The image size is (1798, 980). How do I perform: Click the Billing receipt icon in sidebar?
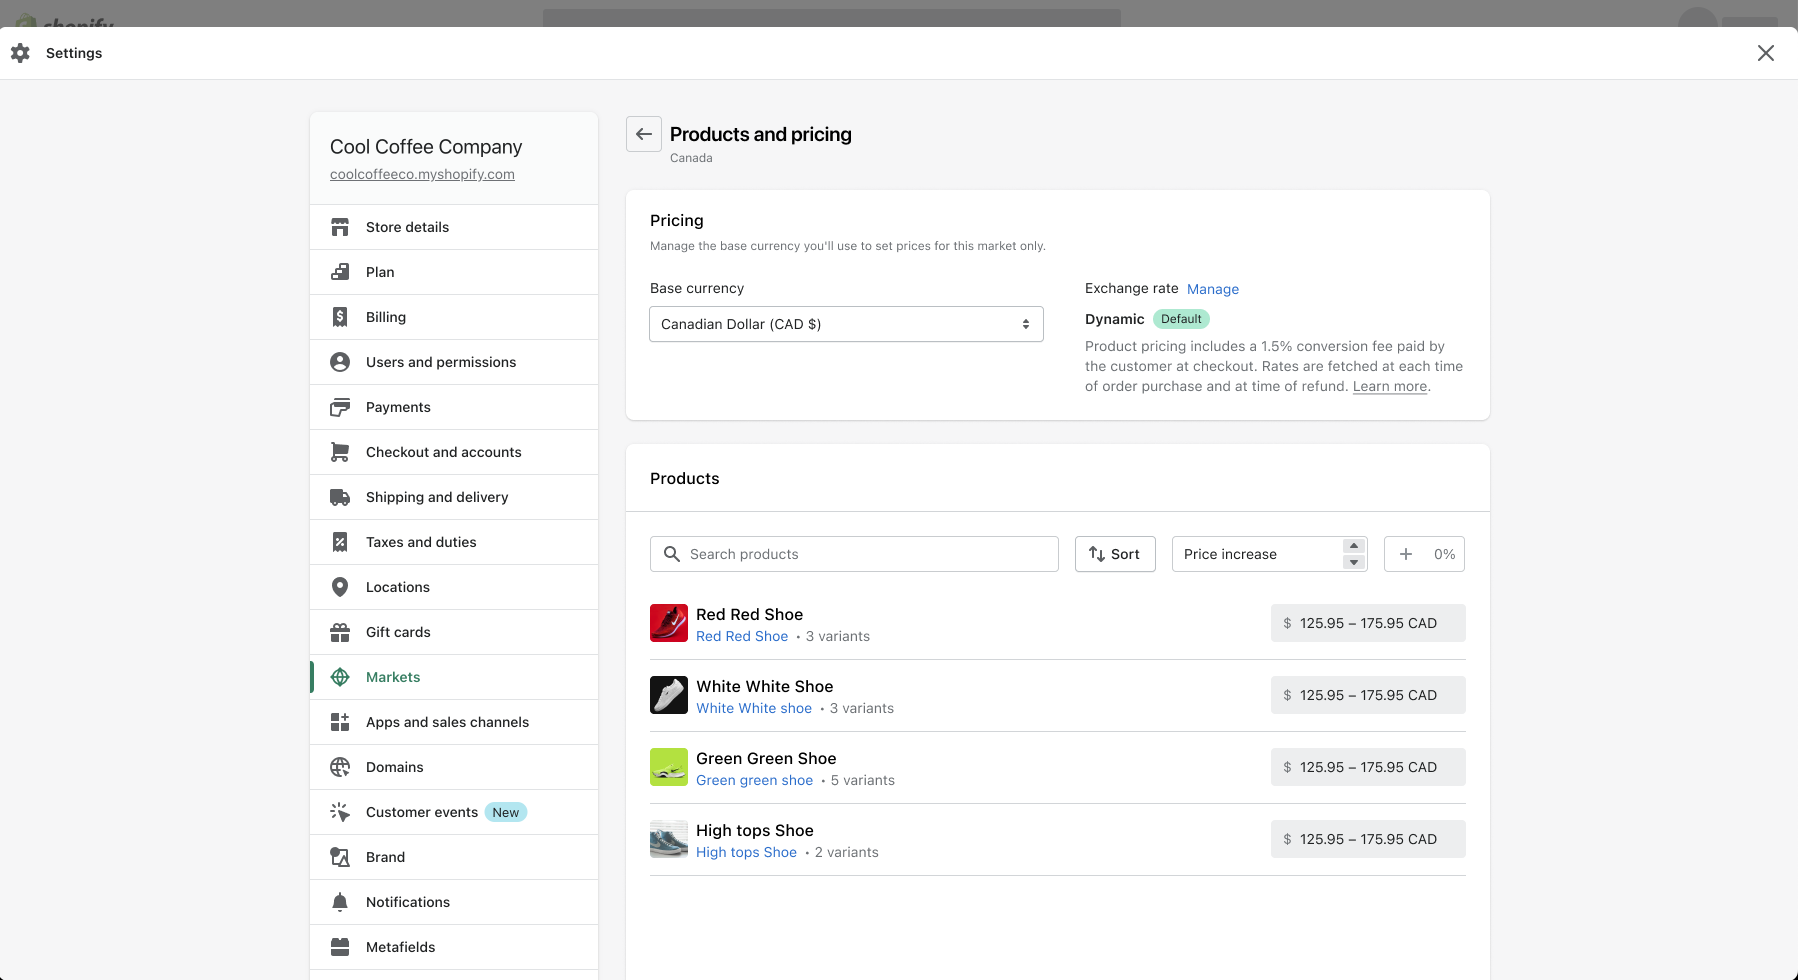(x=340, y=317)
